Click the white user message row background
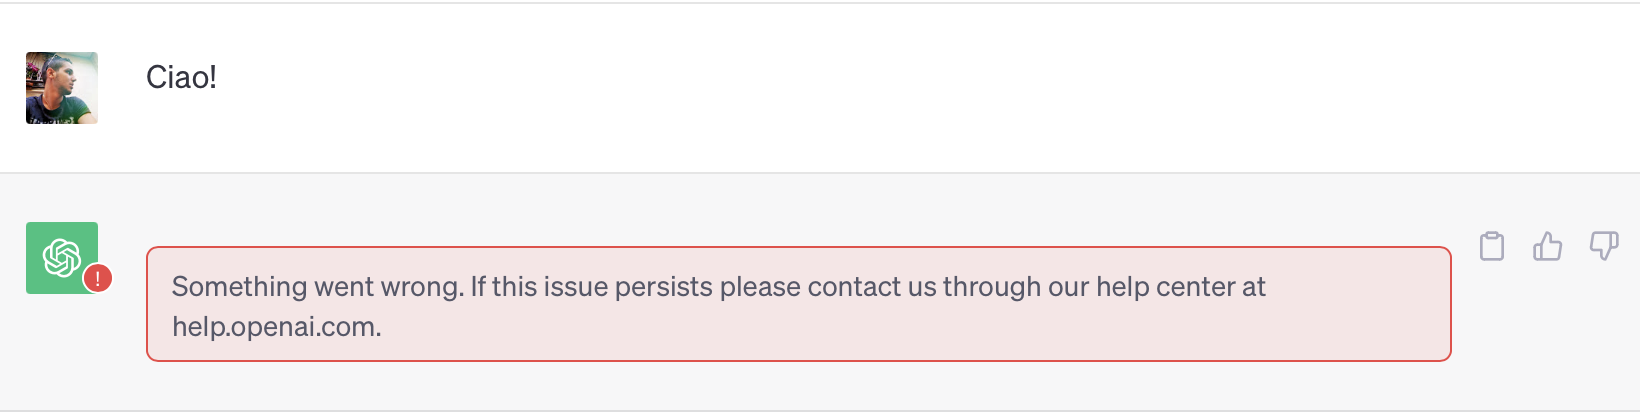 pyautogui.click(x=820, y=88)
